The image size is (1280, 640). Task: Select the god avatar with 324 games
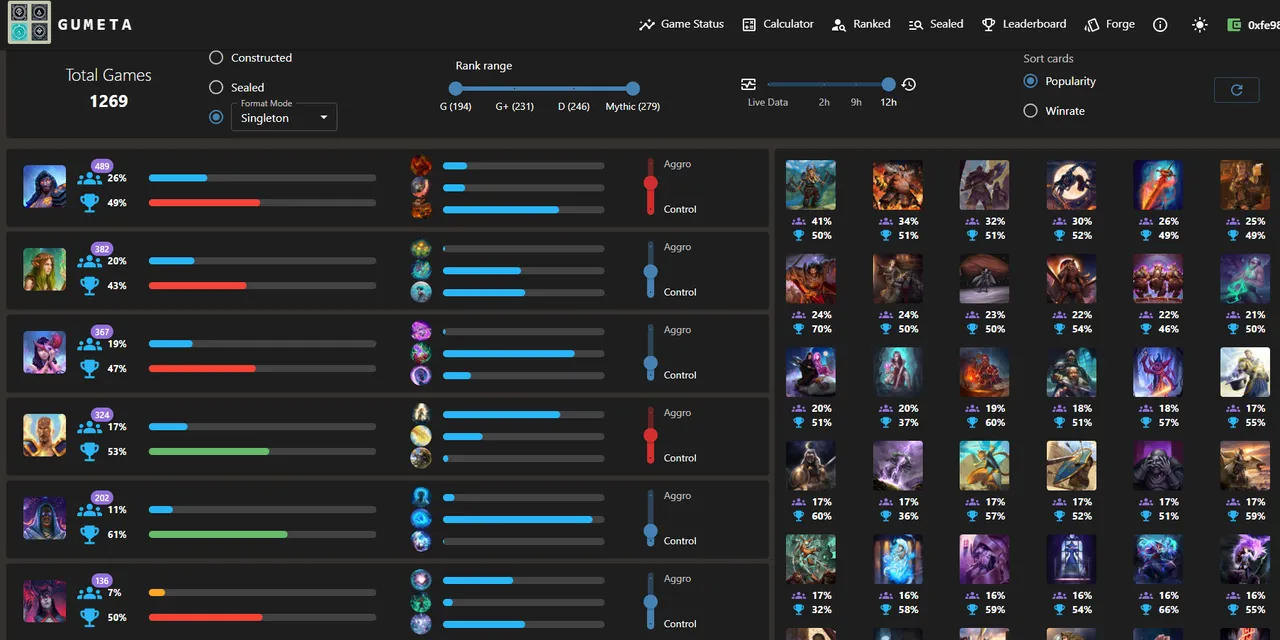45,435
